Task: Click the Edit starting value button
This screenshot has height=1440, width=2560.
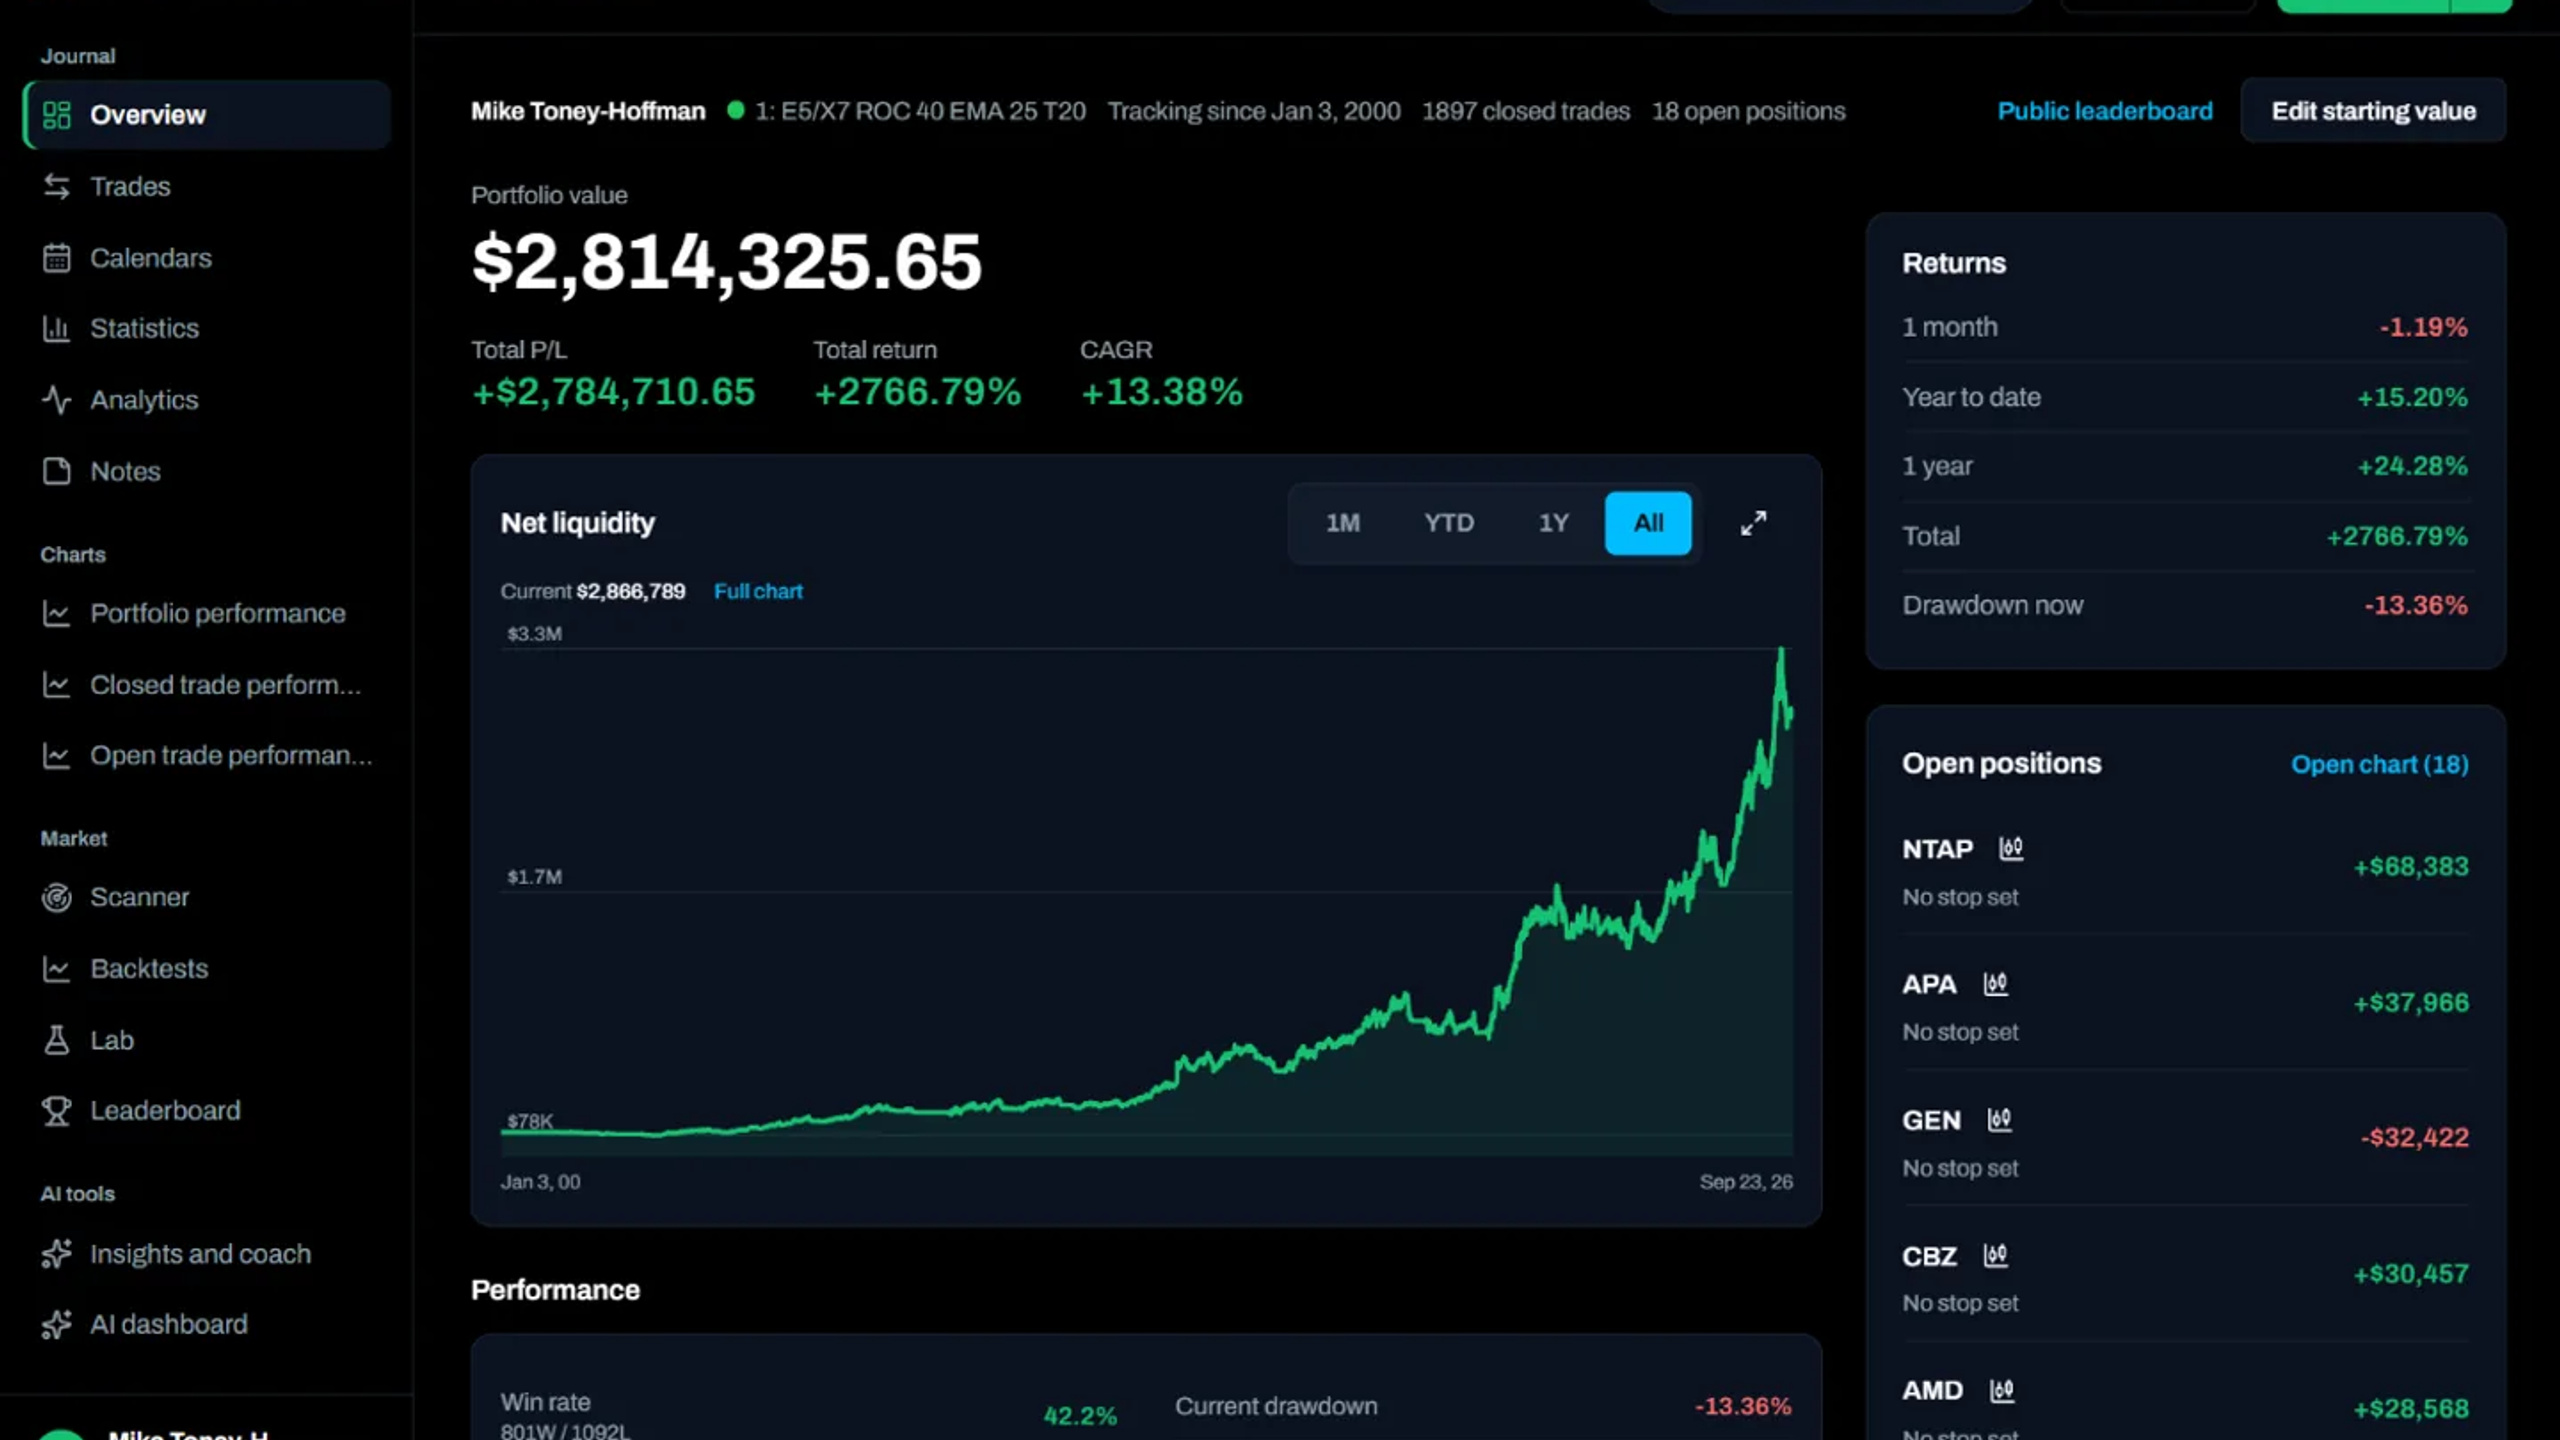Action: coord(2373,111)
